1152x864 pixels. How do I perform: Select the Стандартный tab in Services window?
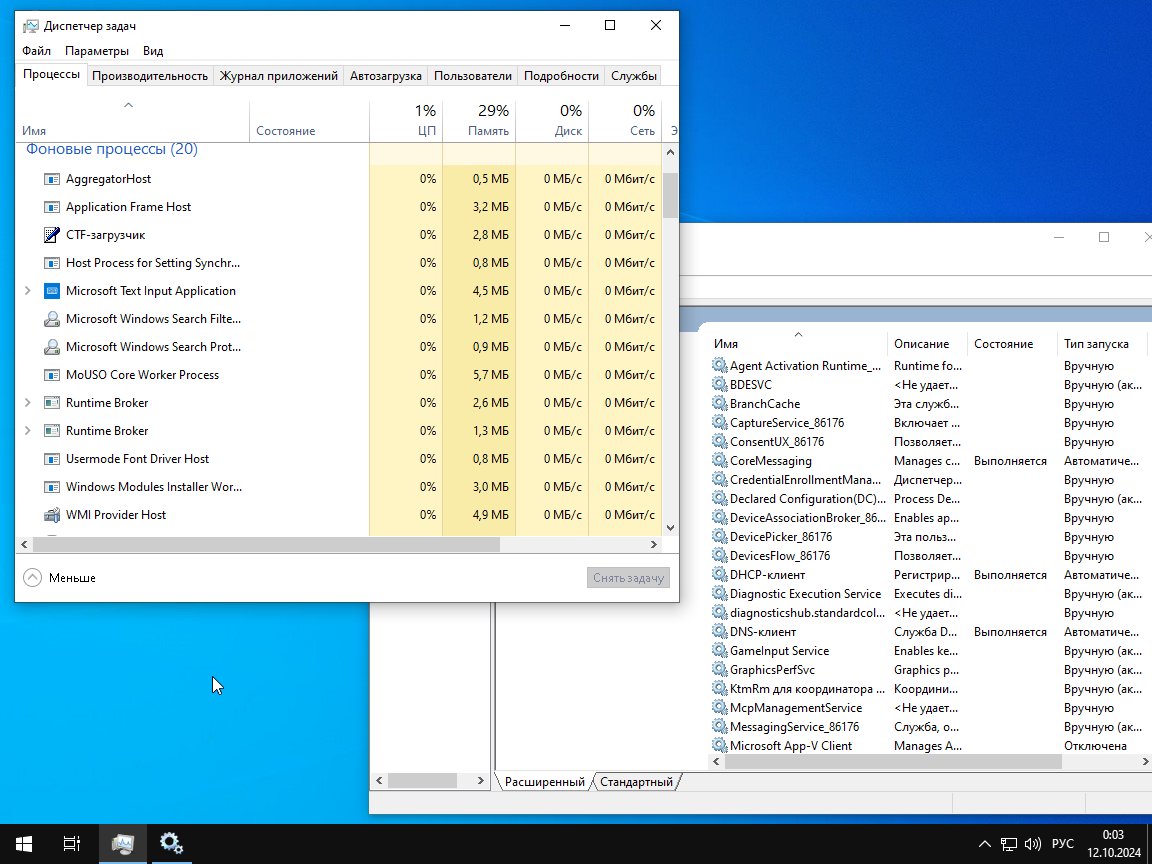click(x=636, y=782)
